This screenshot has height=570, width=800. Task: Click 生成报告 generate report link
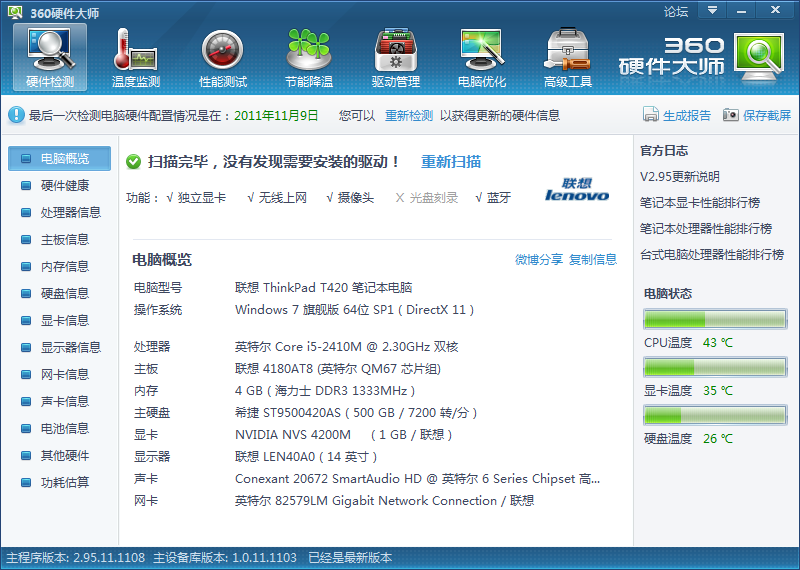coord(687,116)
